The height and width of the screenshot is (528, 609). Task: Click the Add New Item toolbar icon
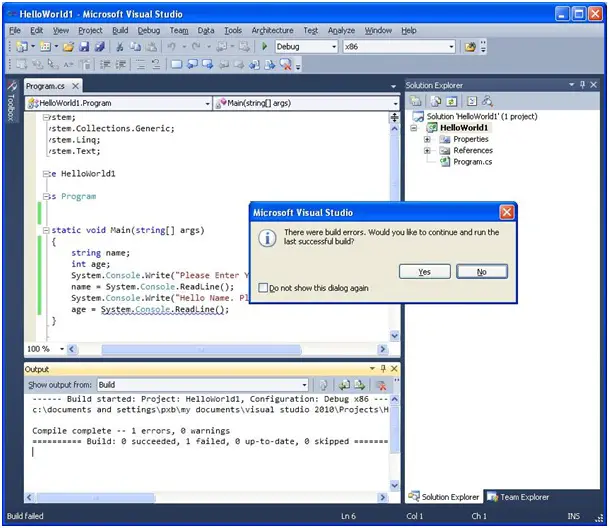[x=45, y=47]
